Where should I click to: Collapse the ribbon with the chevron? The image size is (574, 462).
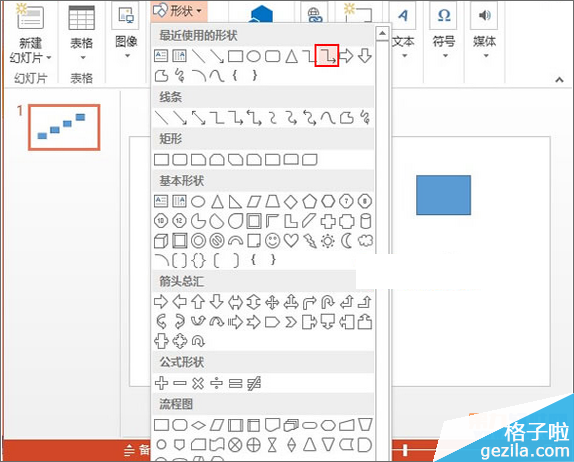[x=559, y=79]
